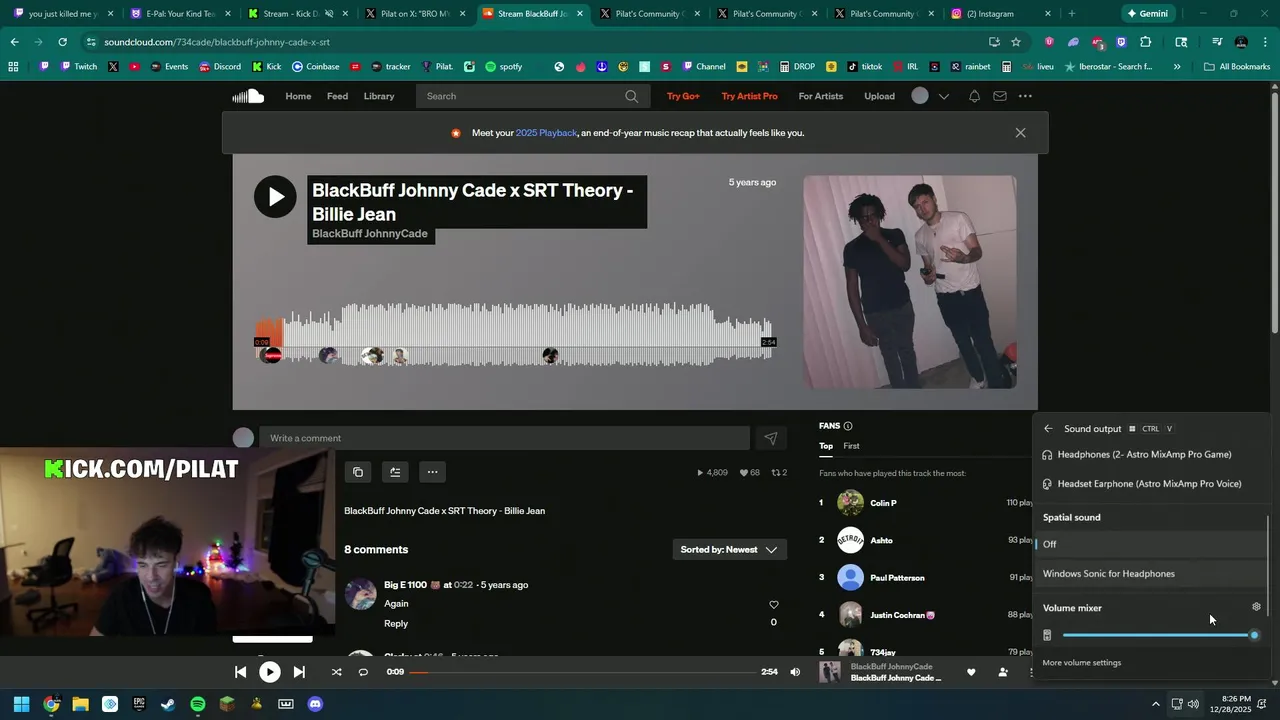Image resolution: width=1280 pixels, height=720 pixels.
Task: Click the search magnifier icon
Action: (x=631, y=96)
